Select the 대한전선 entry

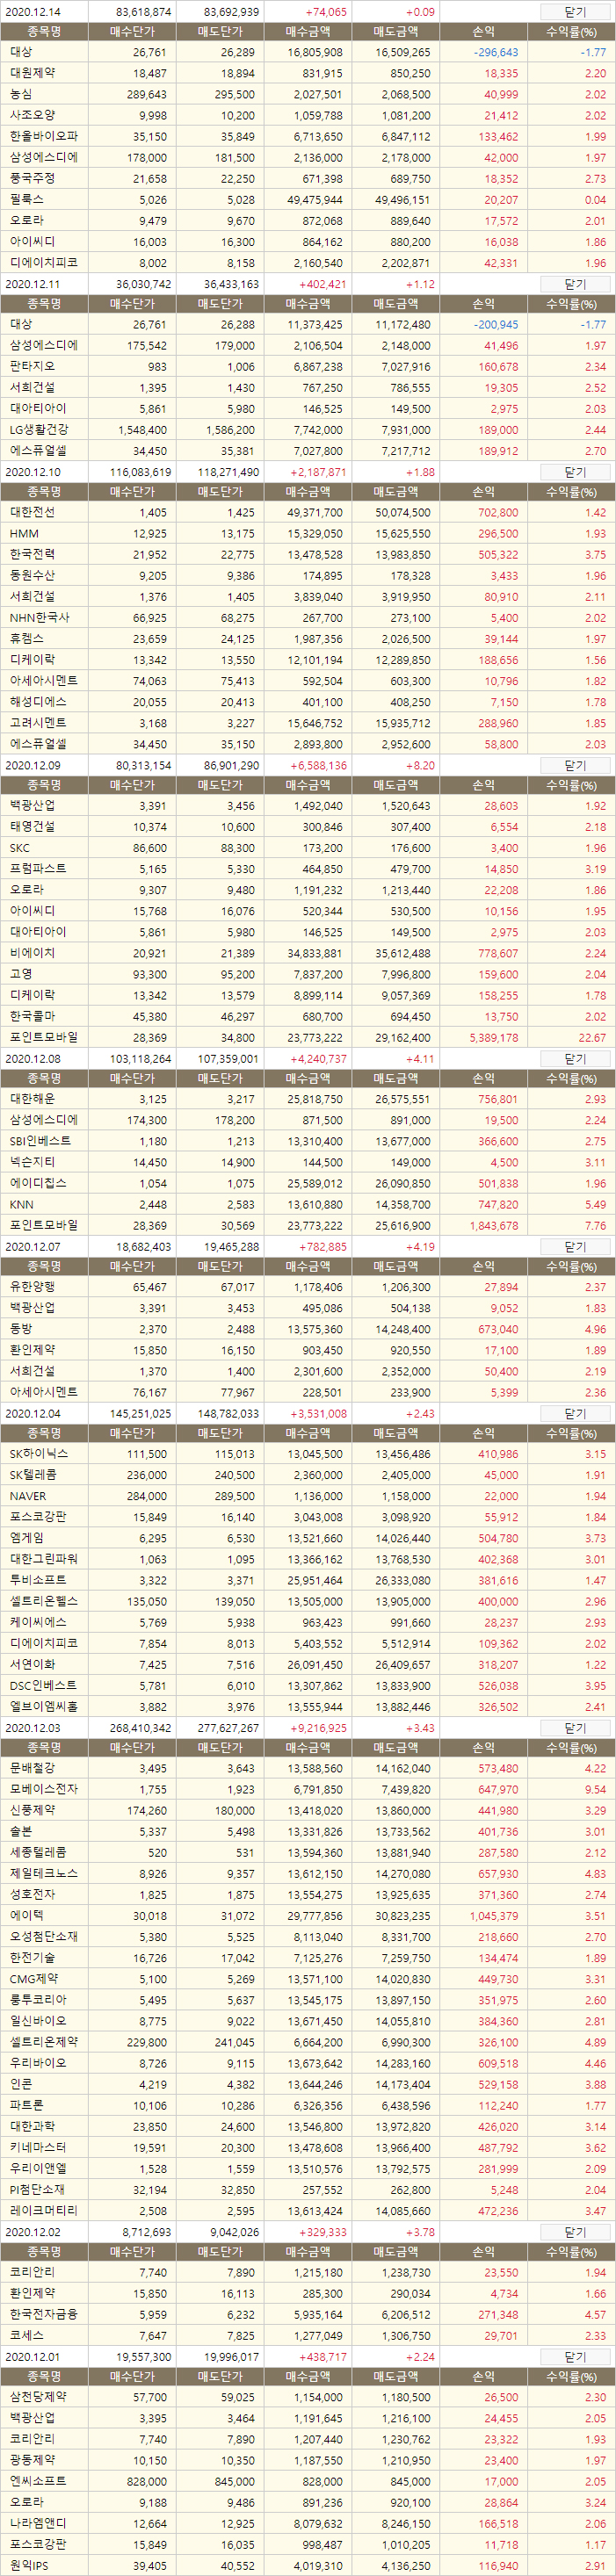33,512
